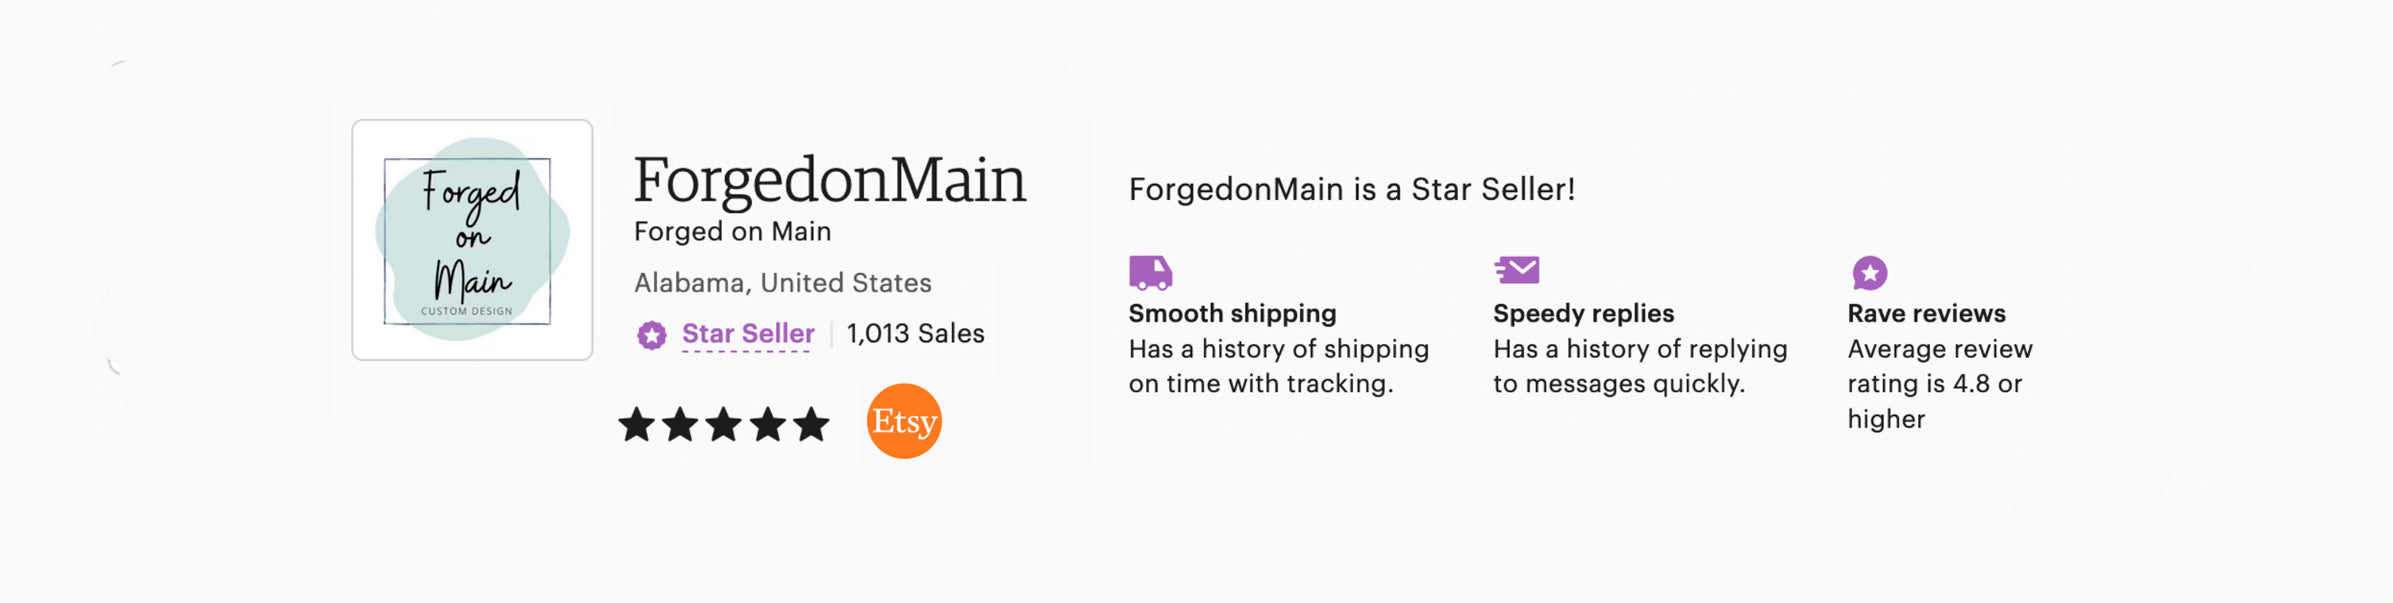The image size is (2393, 603).
Task: Select the Speedy replies heading
Action: click(1583, 313)
